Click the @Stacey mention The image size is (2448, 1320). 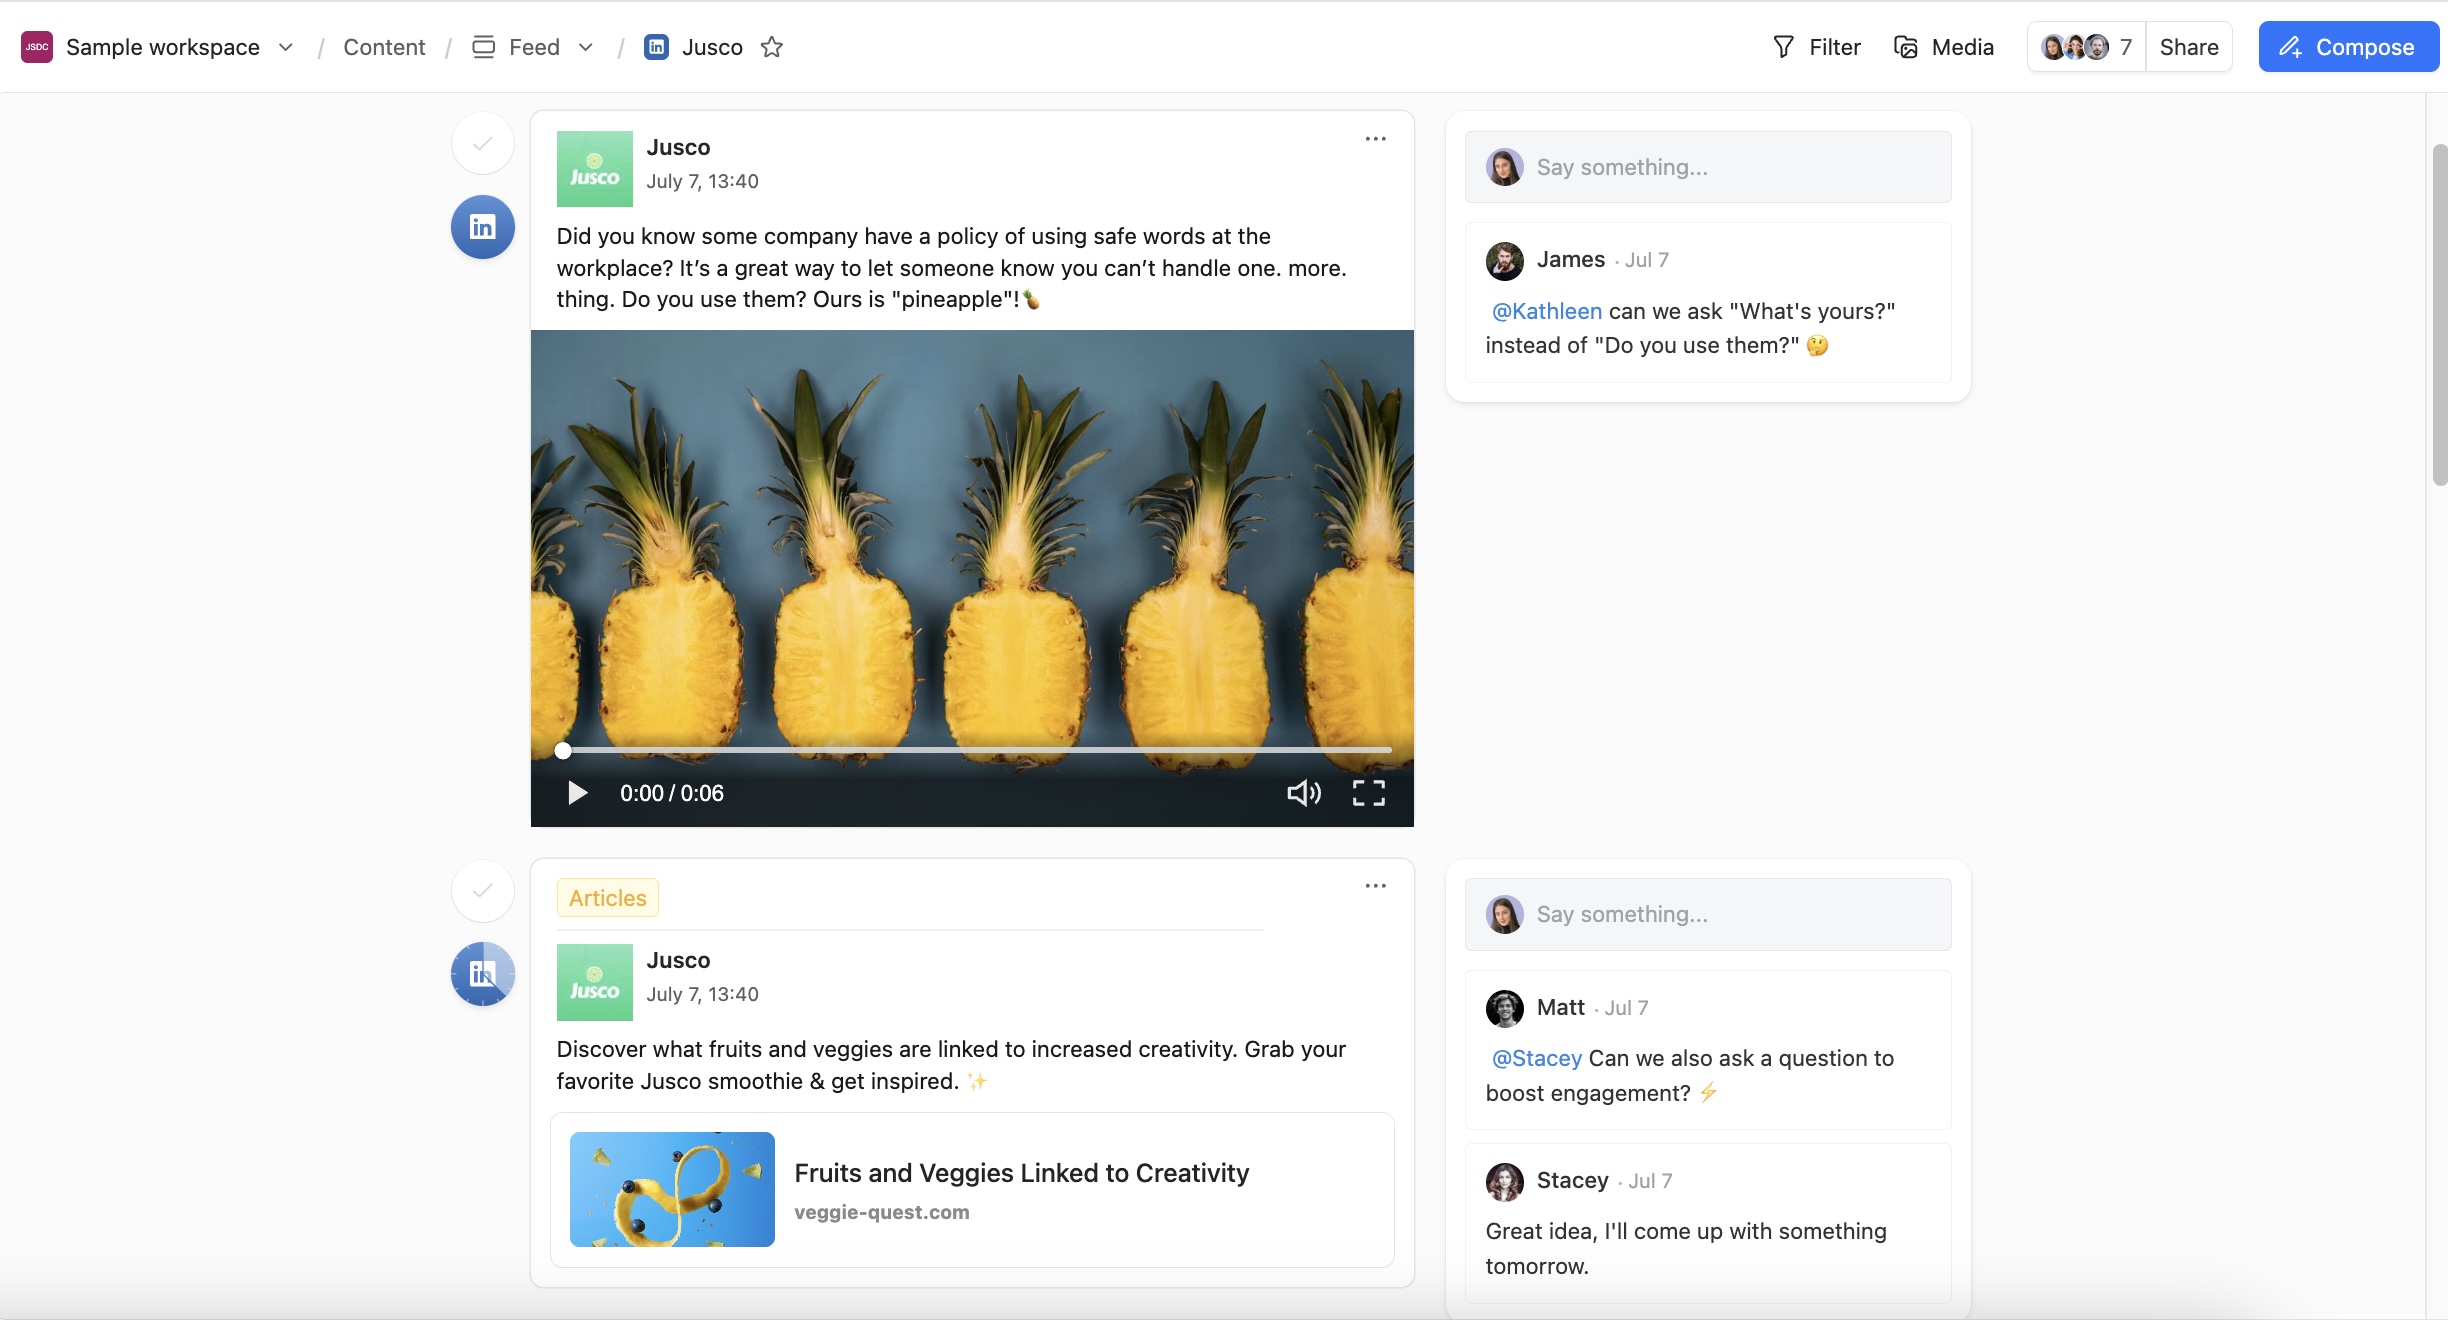pyautogui.click(x=1537, y=1058)
